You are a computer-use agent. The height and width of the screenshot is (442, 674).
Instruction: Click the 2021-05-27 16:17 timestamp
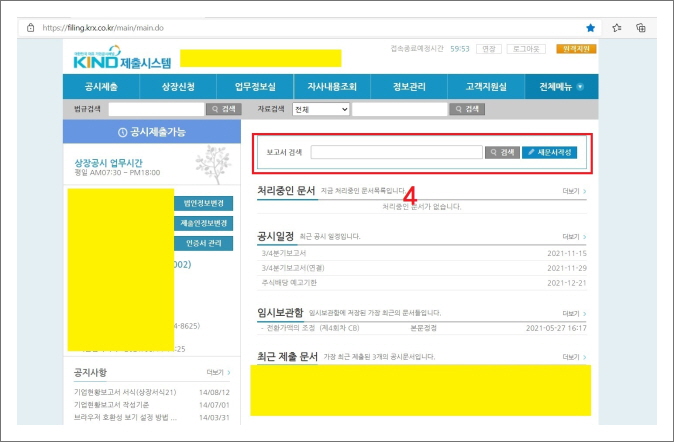(x=556, y=328)
